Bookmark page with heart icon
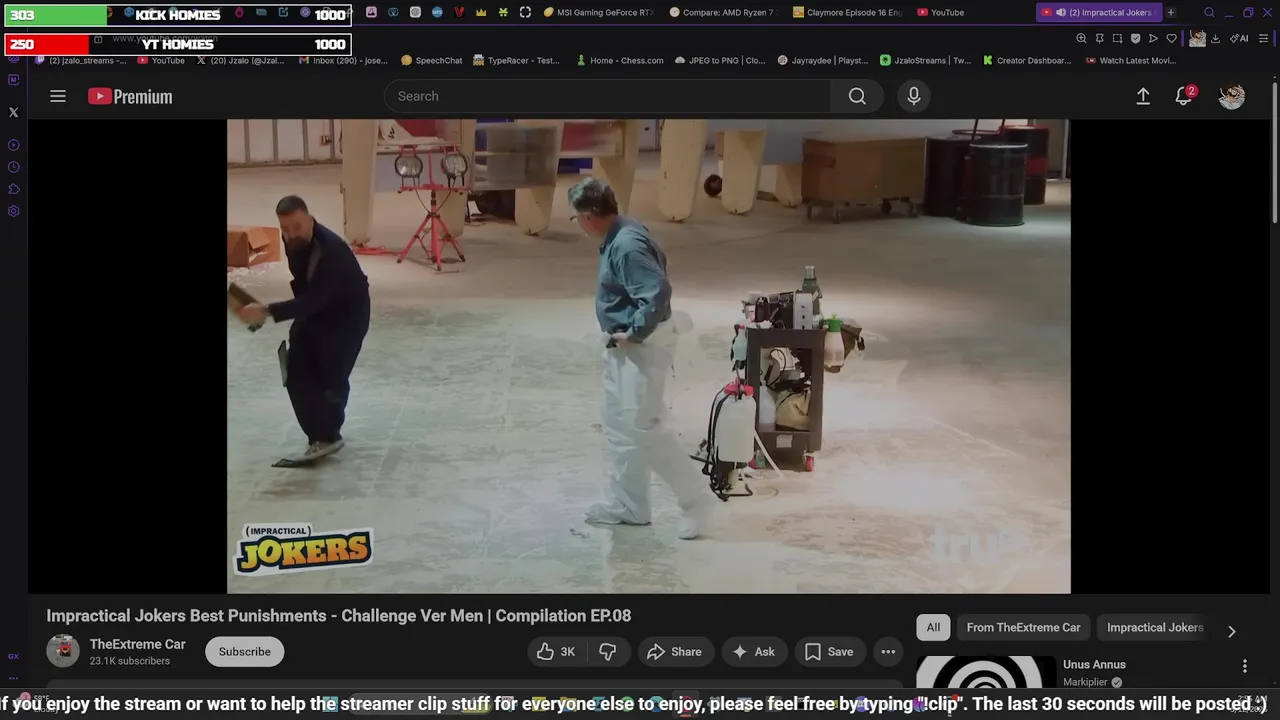This screenshot has width=1280, height=720. pyautogui.click(x=1171, y=38)
